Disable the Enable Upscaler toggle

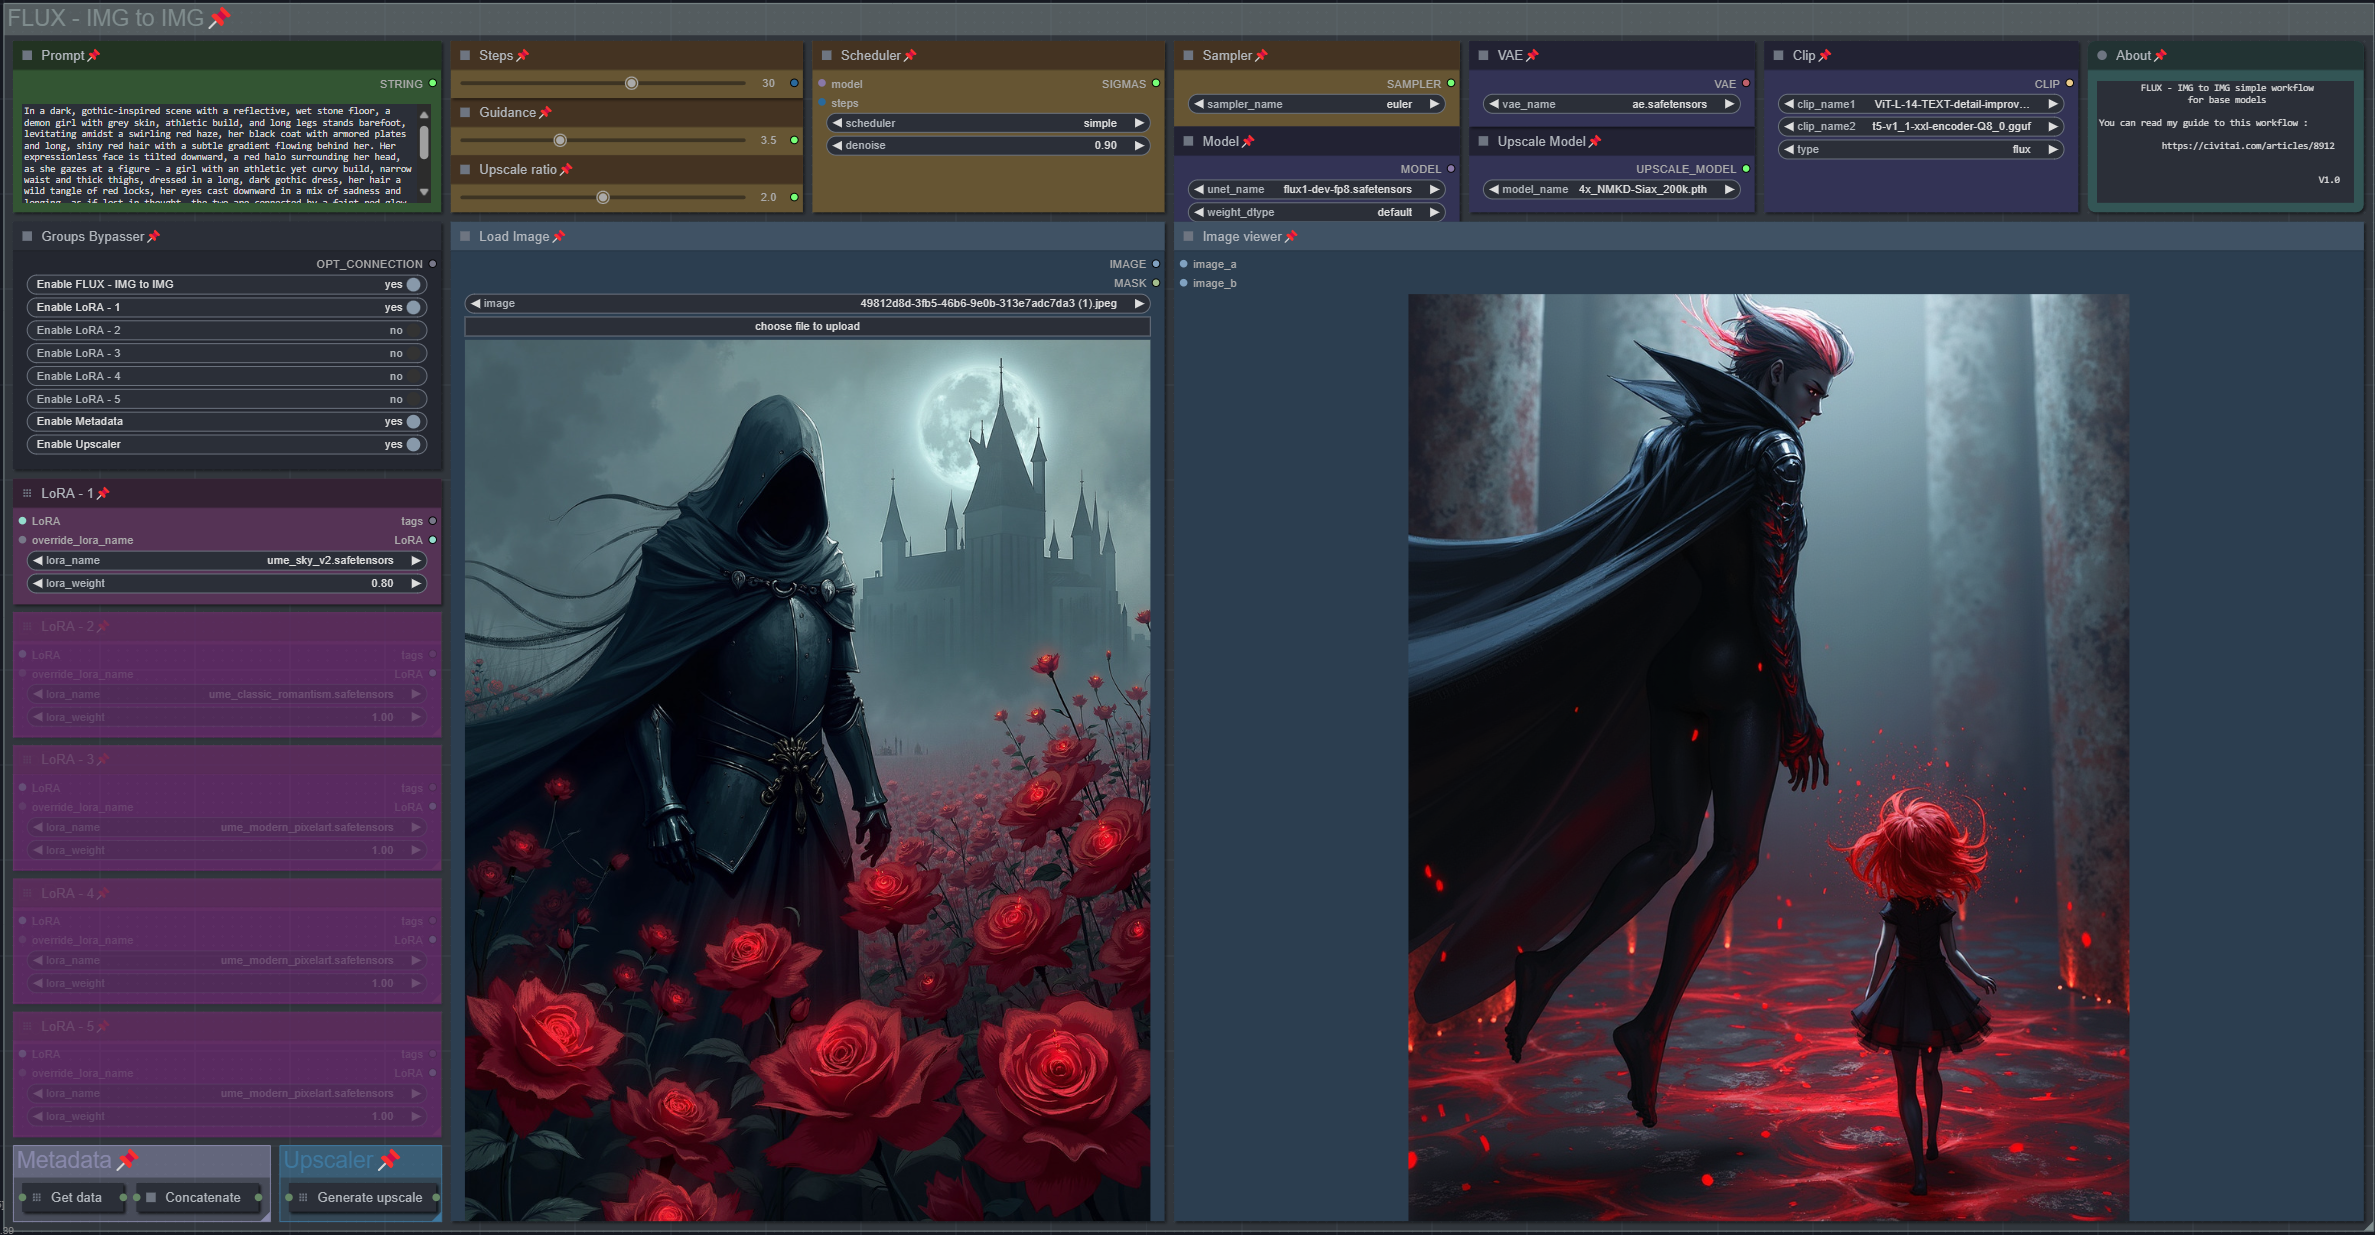pos(412,444)
